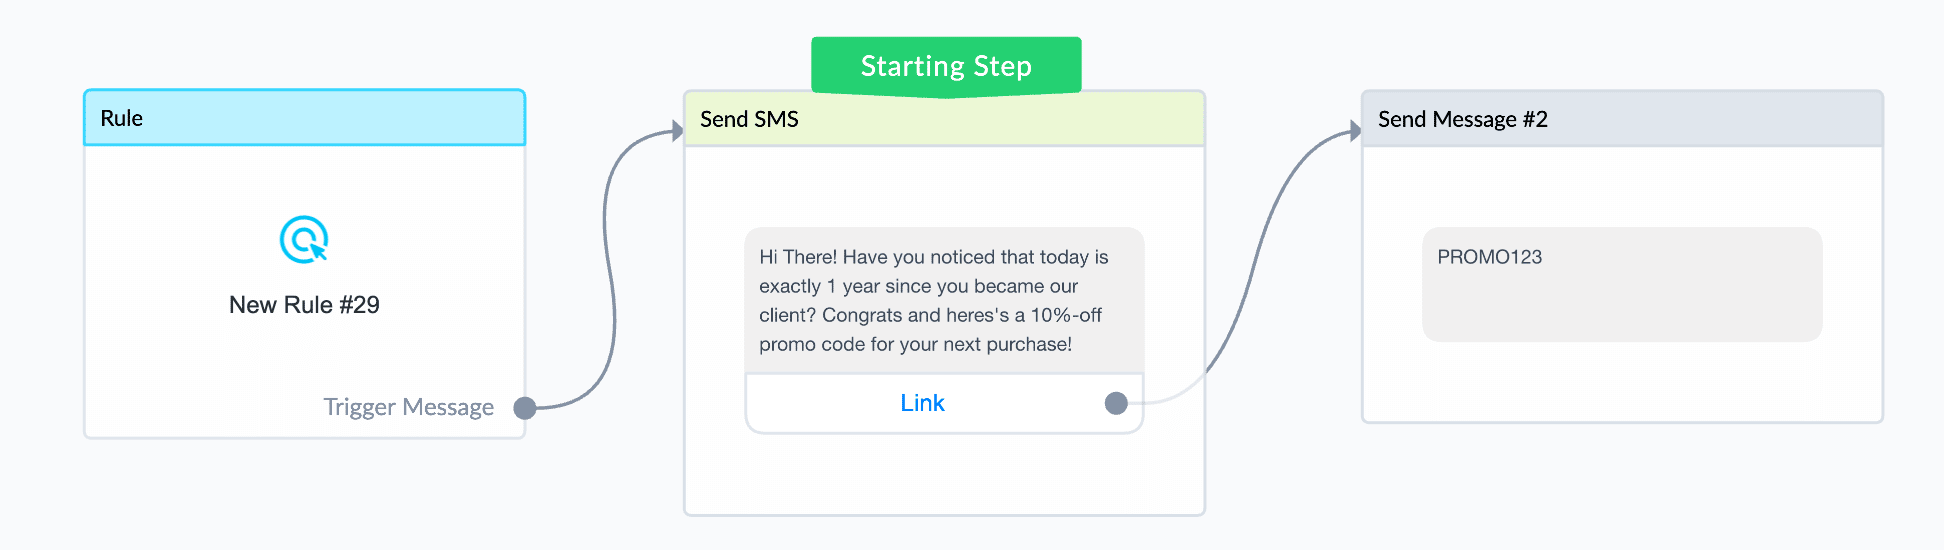The width and height of the screenshot is (1944, 550).
Task: Click the PROMO123 text
Action: [x=1489, y=257]
